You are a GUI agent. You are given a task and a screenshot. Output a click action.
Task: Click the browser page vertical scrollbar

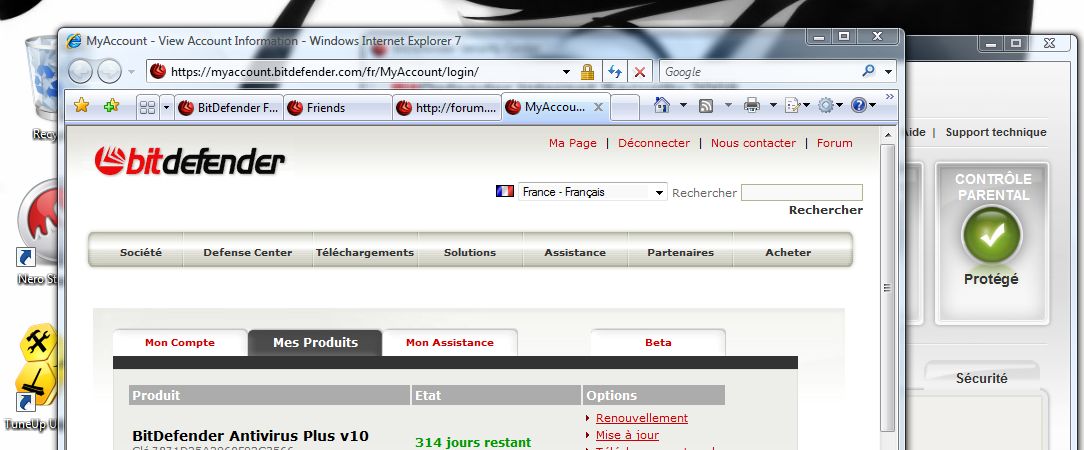coord(888,288)
